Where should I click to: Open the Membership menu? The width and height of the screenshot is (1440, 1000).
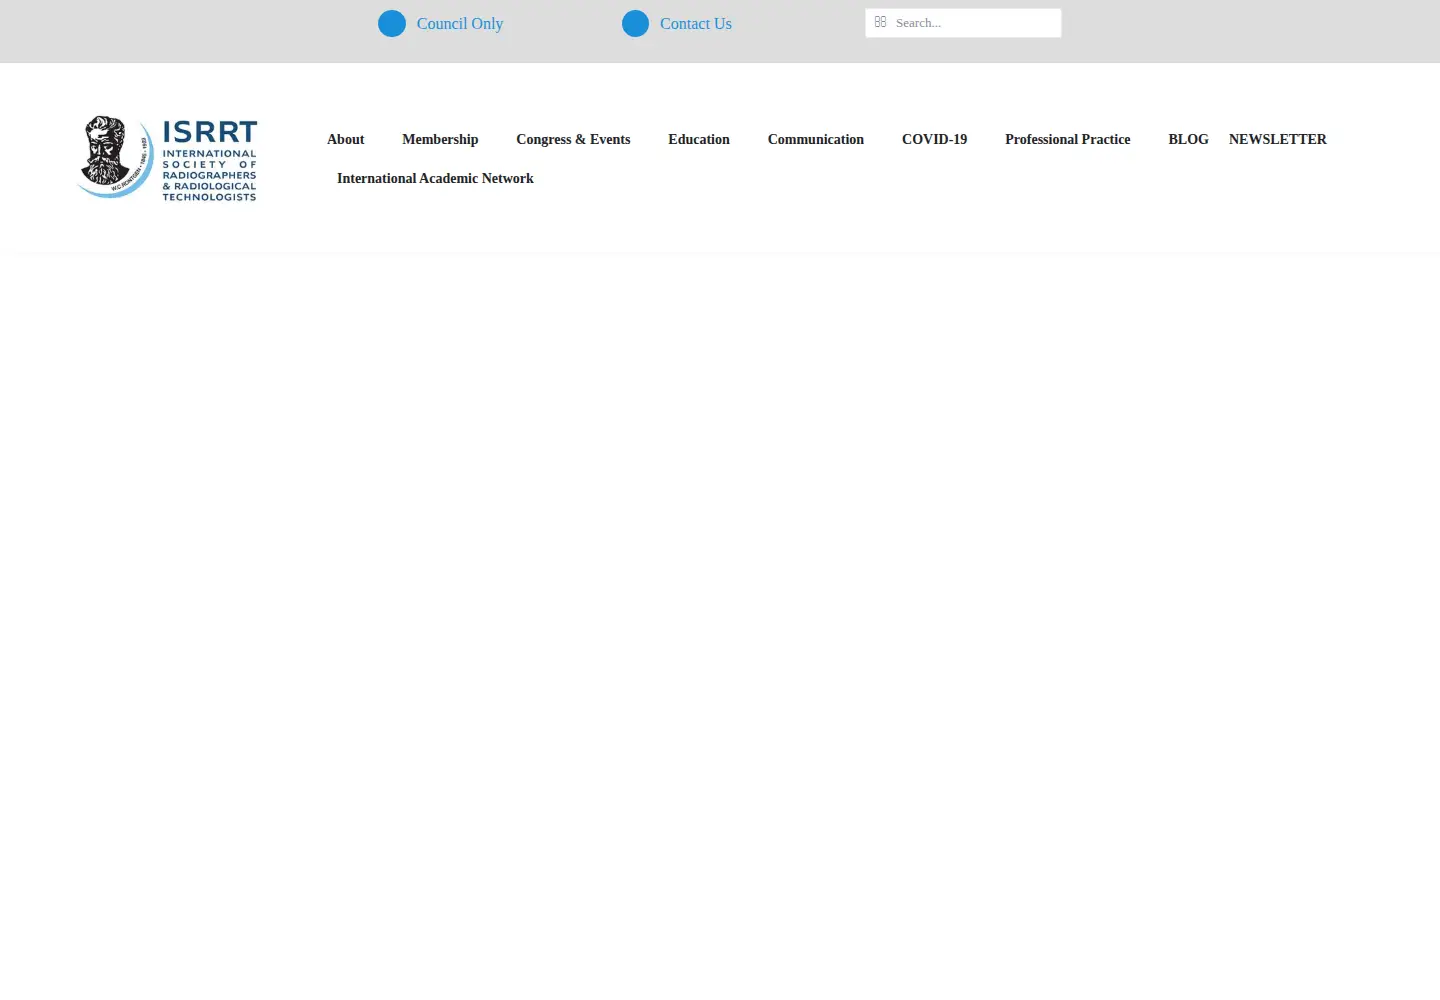[440, 140]
